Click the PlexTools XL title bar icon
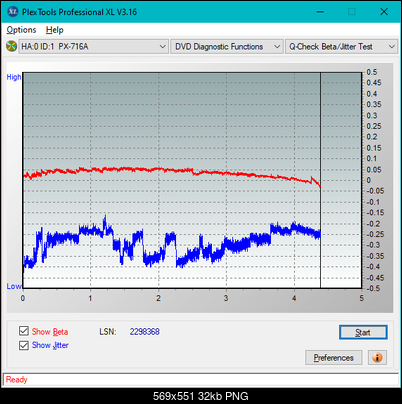 tap(13, 12)
